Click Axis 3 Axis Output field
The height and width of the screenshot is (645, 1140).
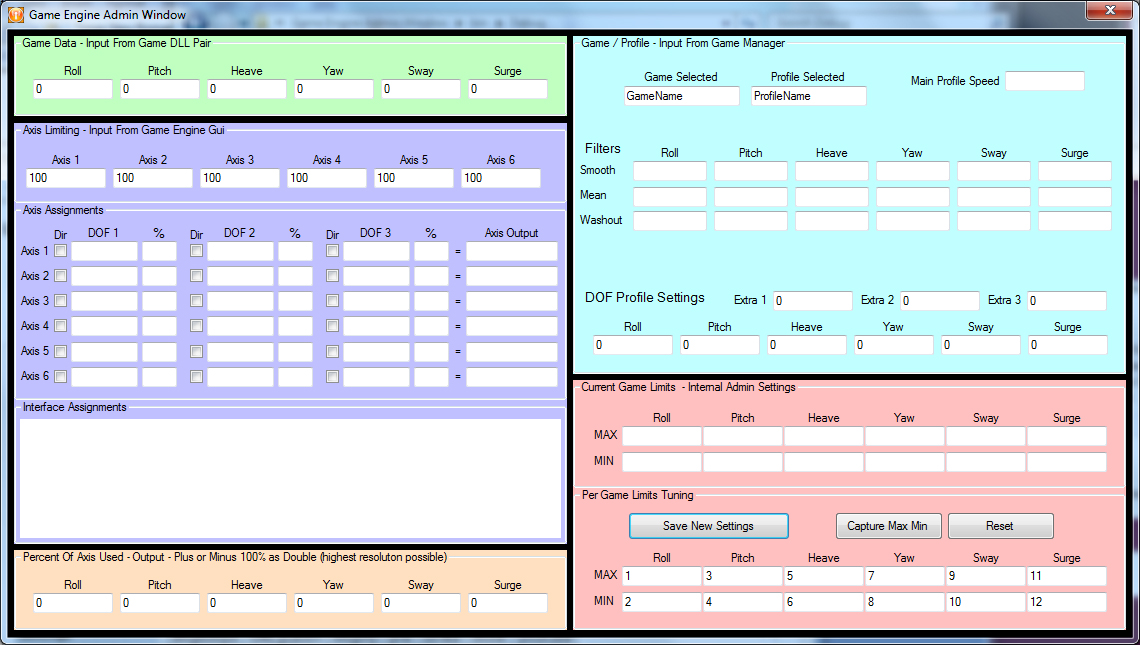512,302
